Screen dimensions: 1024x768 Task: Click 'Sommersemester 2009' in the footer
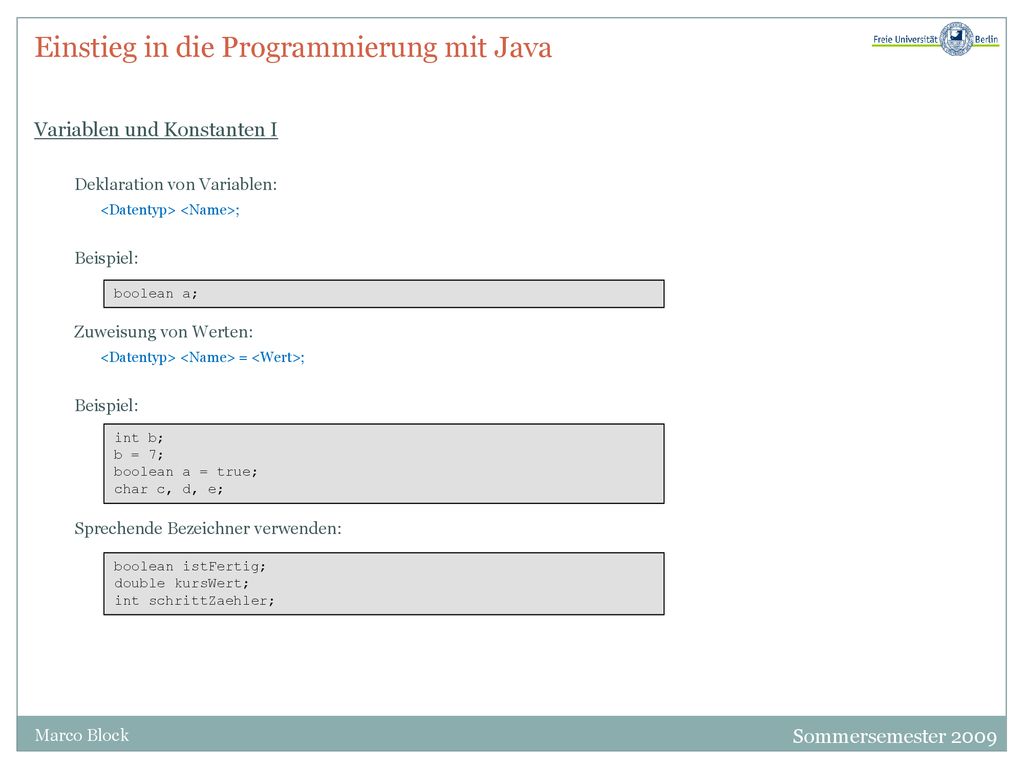pyautogui.click(x=895, y=736)
